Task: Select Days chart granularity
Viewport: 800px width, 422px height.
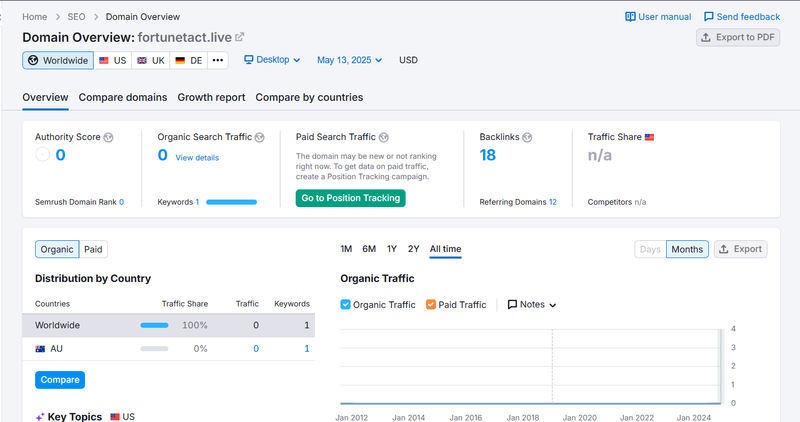Action: [650, 250]
